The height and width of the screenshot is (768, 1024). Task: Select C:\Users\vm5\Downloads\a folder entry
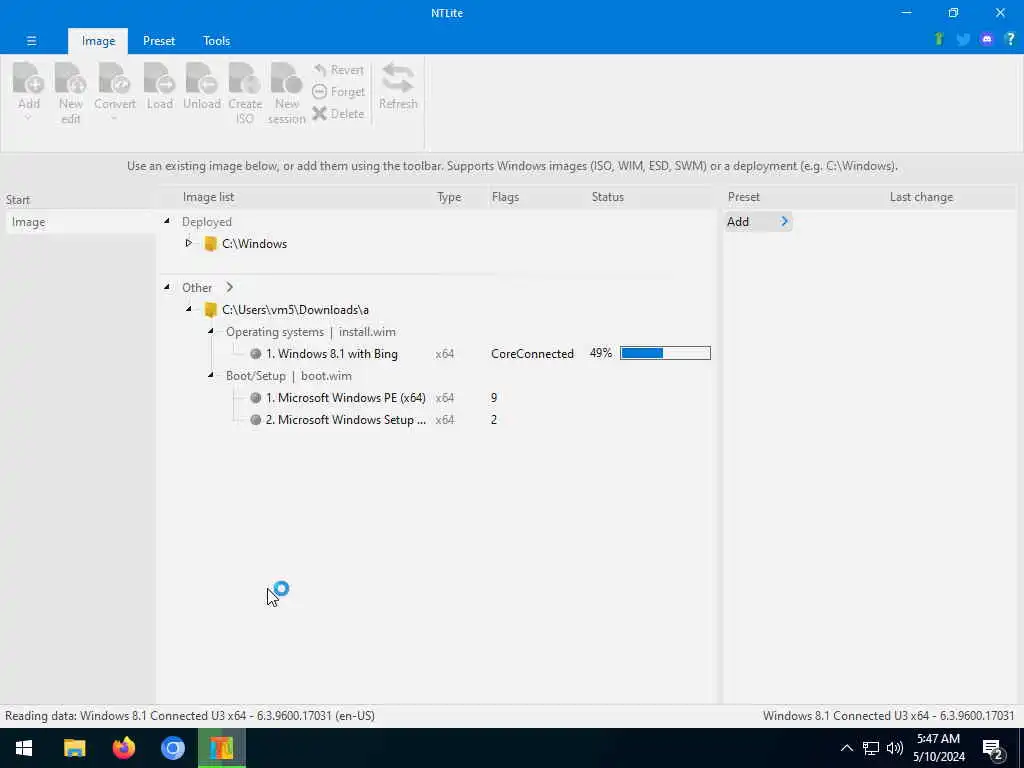[295, 310]
